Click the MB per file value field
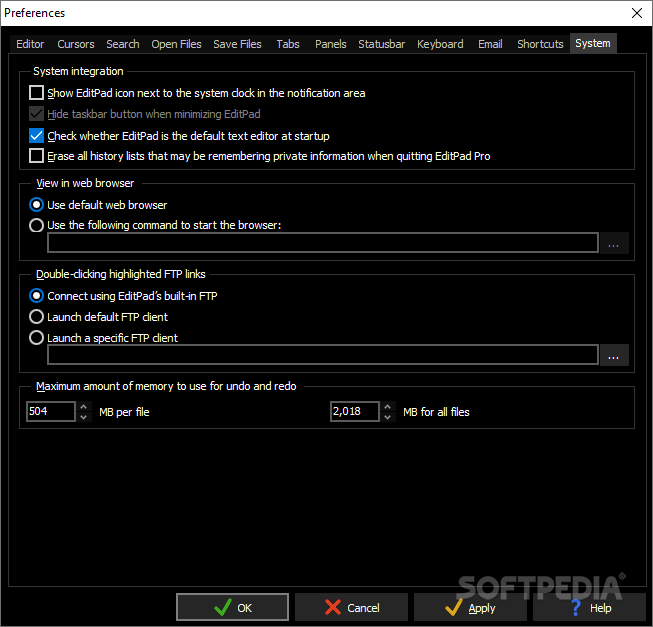The image size is (653, 627). point(51,411)
